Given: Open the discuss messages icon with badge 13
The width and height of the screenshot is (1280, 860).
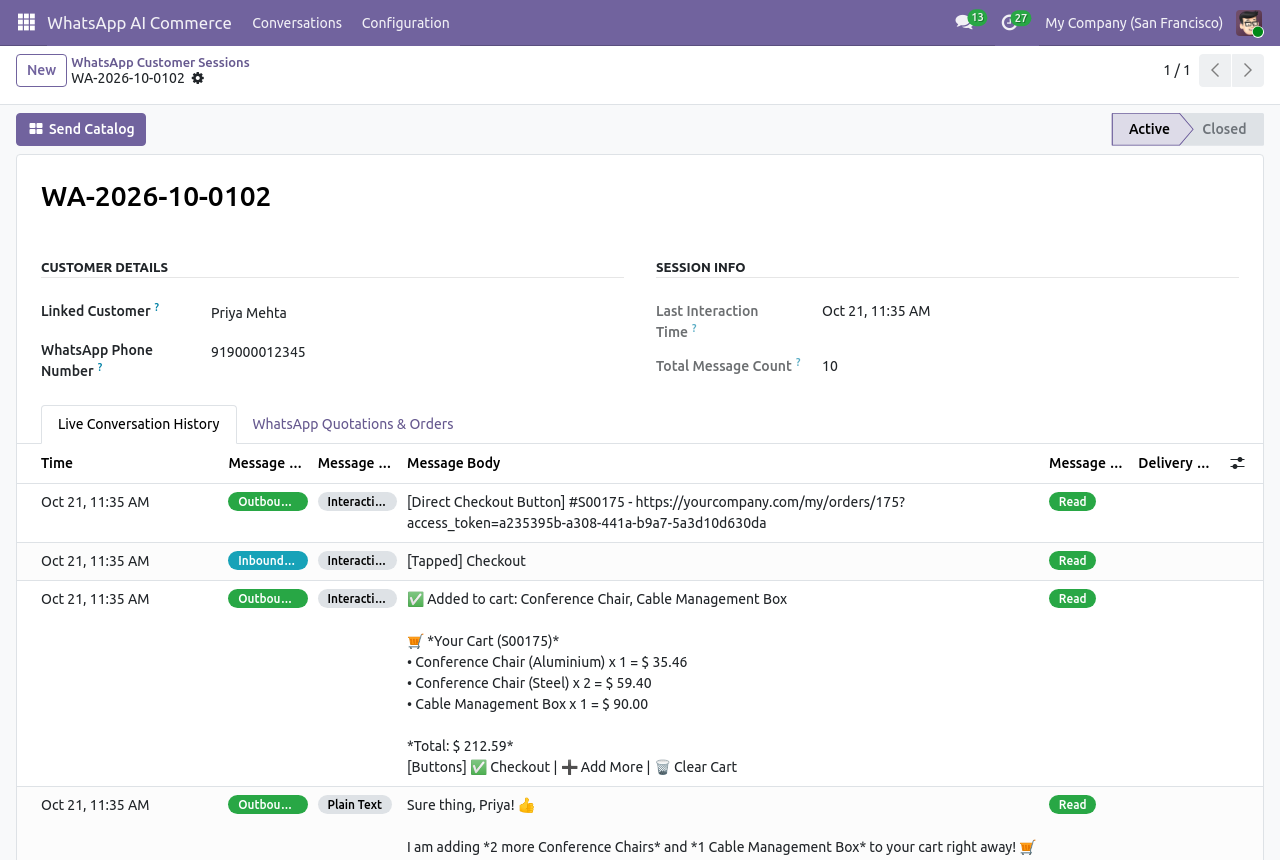Looking at the screenshot, I should click(x=964, y=22).
